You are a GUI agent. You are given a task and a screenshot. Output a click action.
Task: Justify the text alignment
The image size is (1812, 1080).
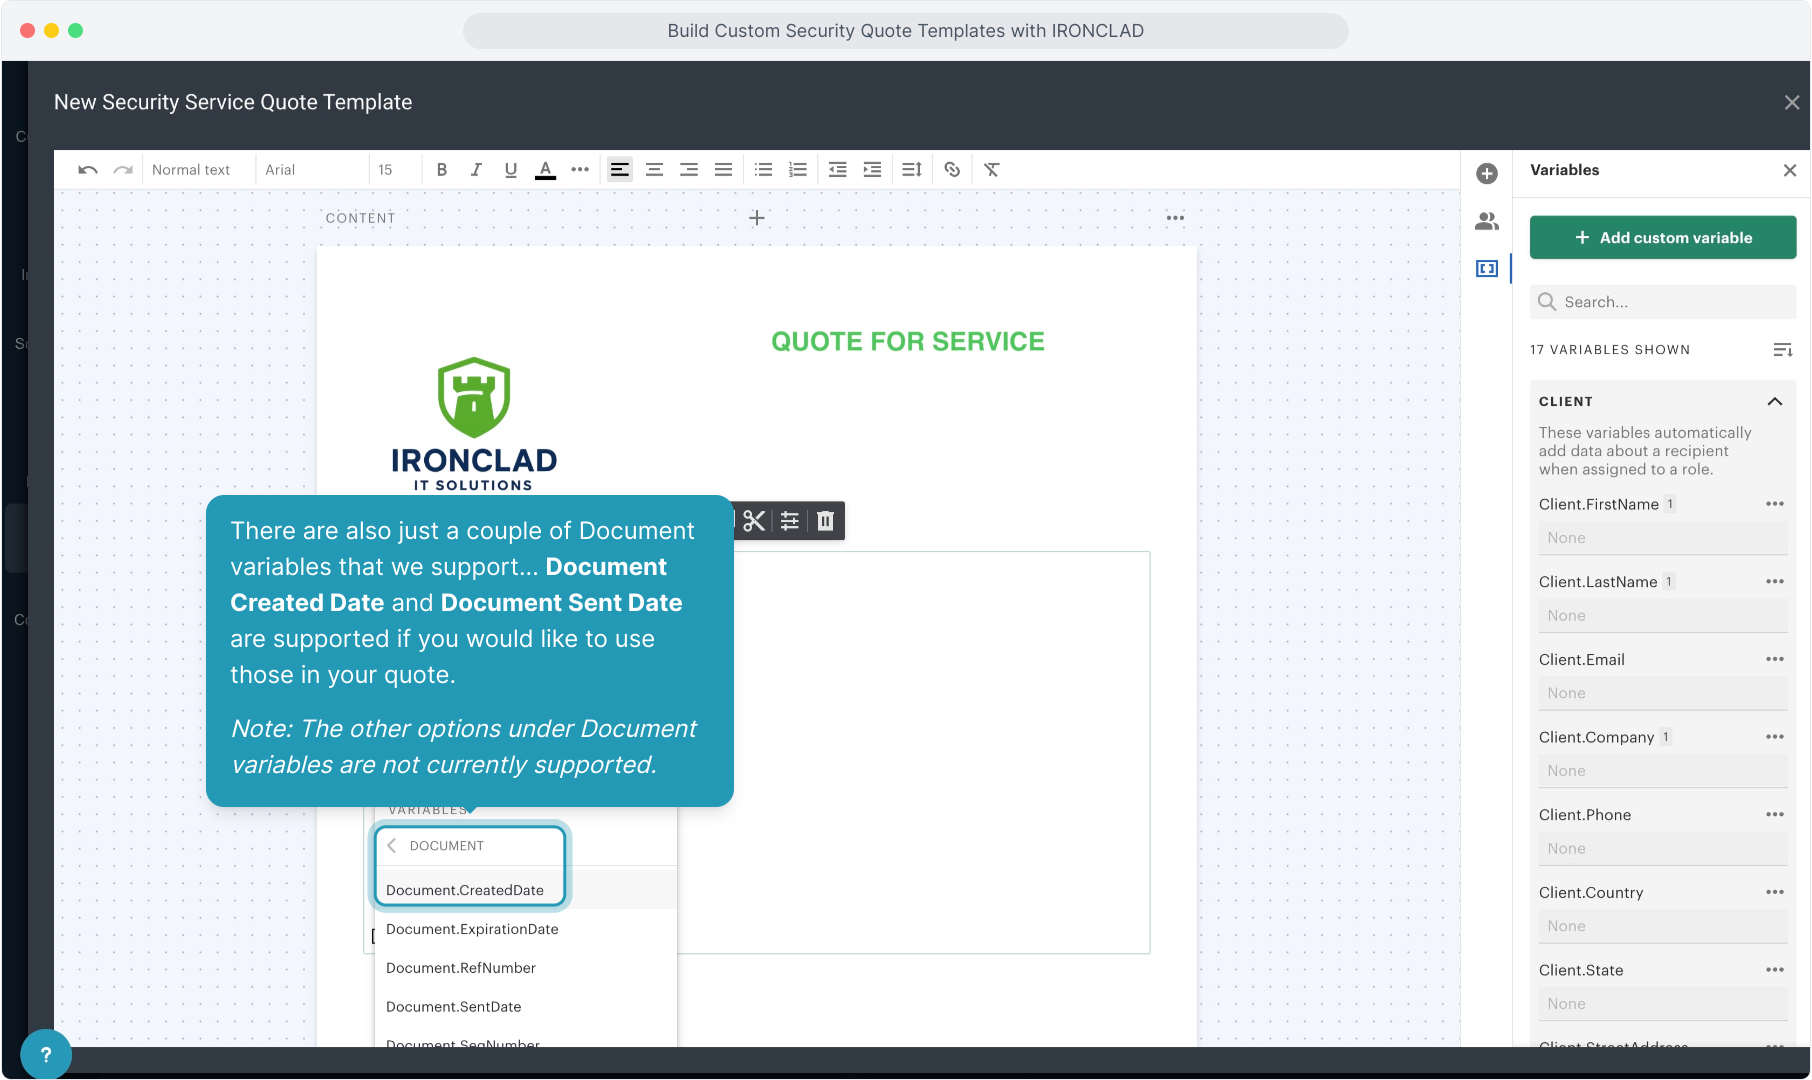pos(723,170)
